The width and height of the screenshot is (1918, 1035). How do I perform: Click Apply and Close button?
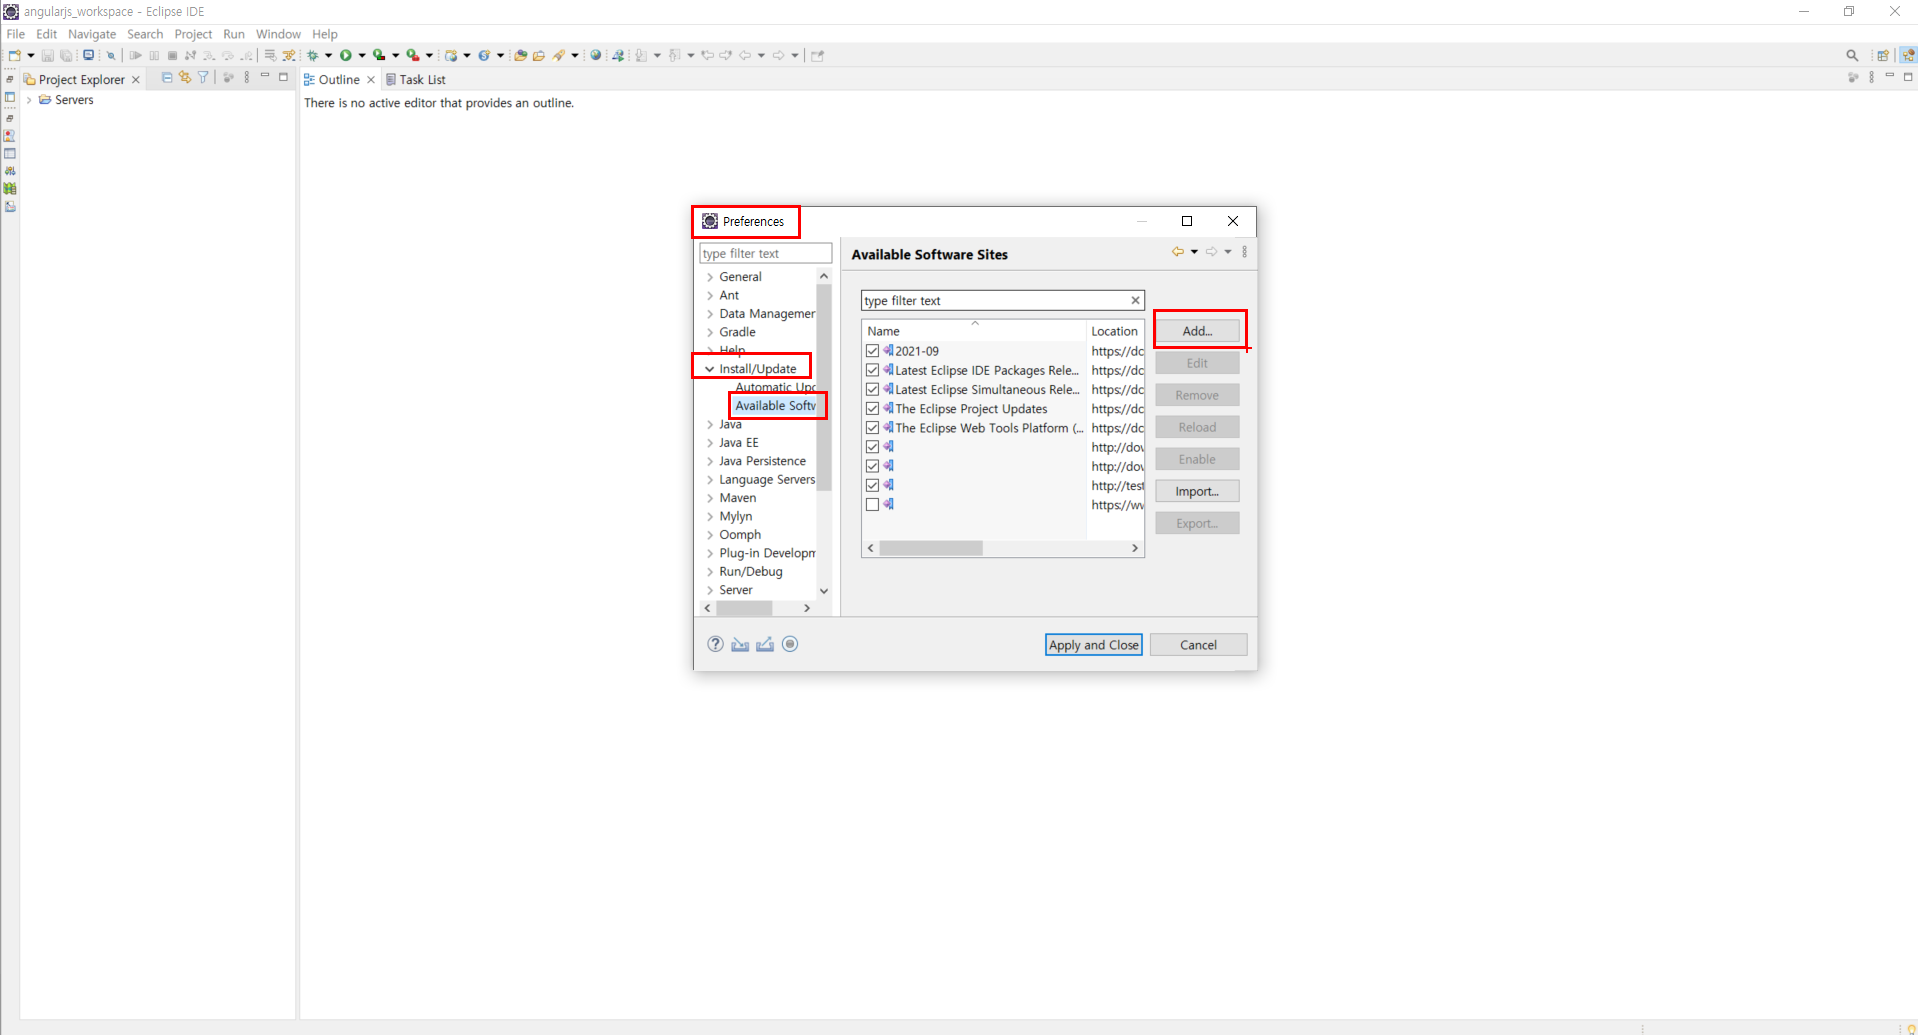point(1093,645)
